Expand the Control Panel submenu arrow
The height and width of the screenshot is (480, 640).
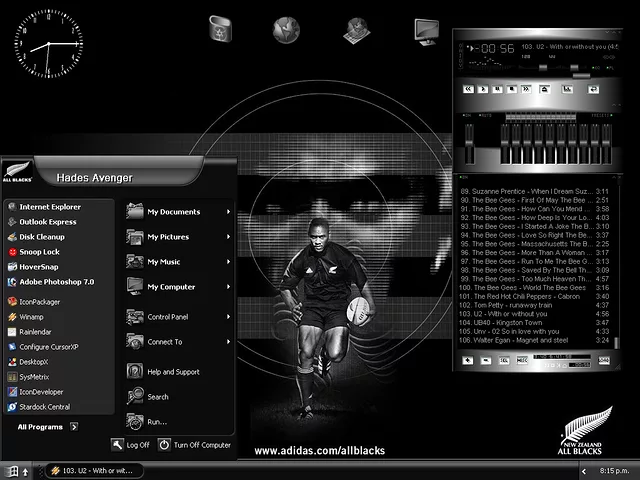click(x=229, y=317)
